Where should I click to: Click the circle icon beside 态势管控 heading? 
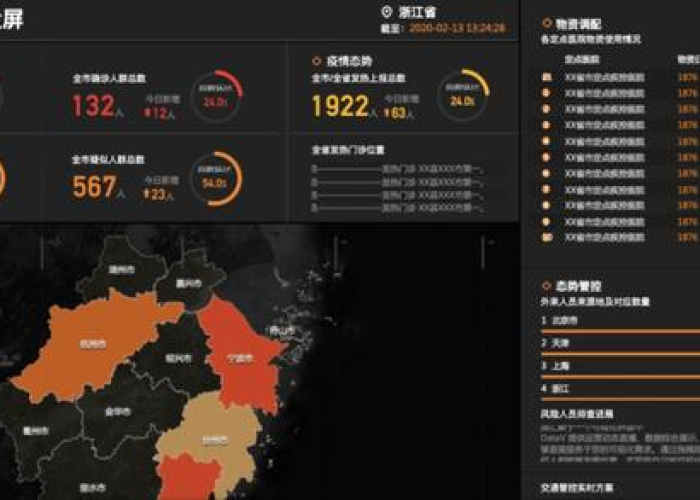pyautogui.click(x=546, y=285)
